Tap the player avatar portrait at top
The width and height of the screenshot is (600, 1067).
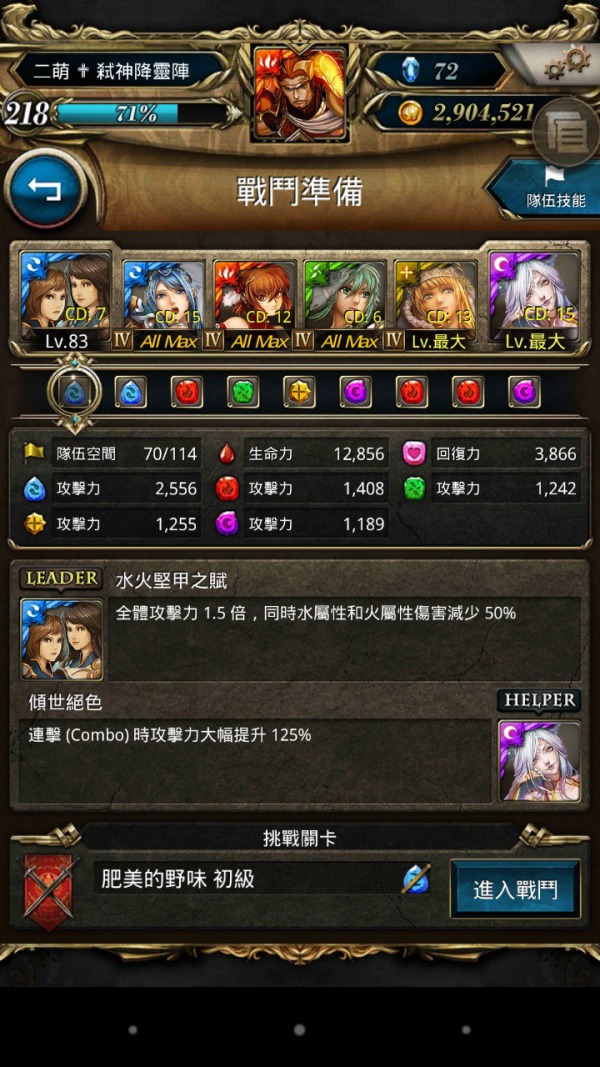(x=300, y=93)
